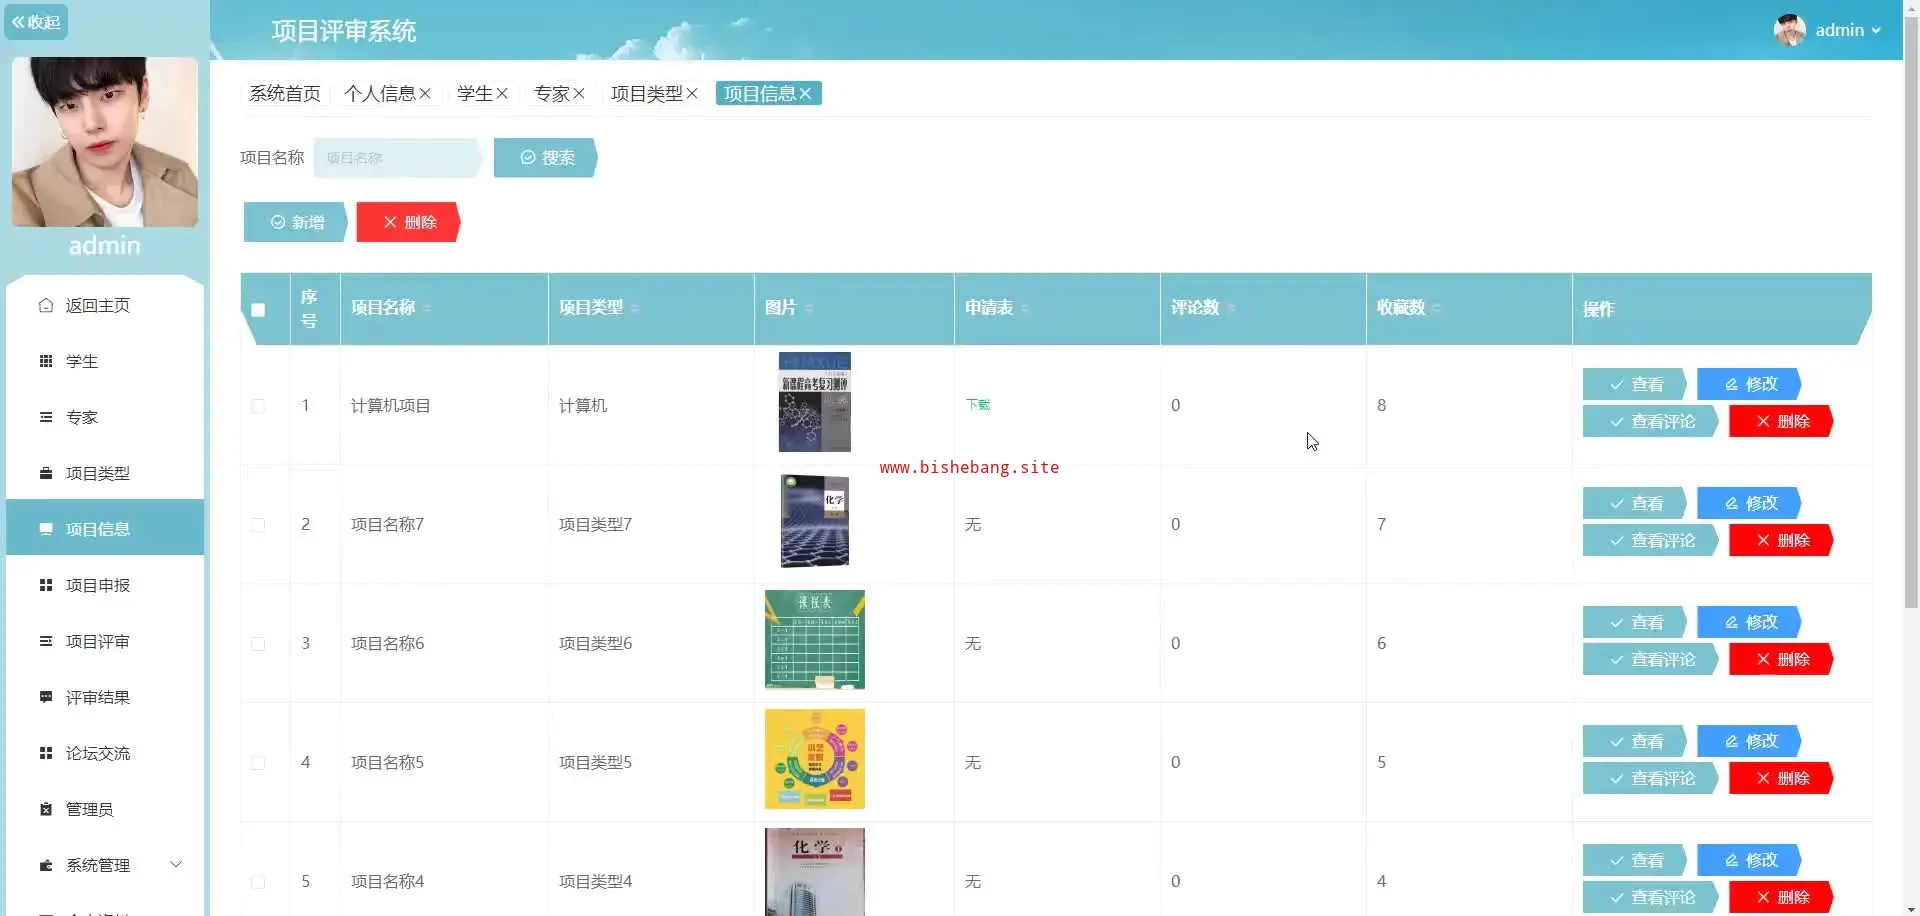Close the 学生 tab
Screen dimensions: 1920x916
pos(502,94)
